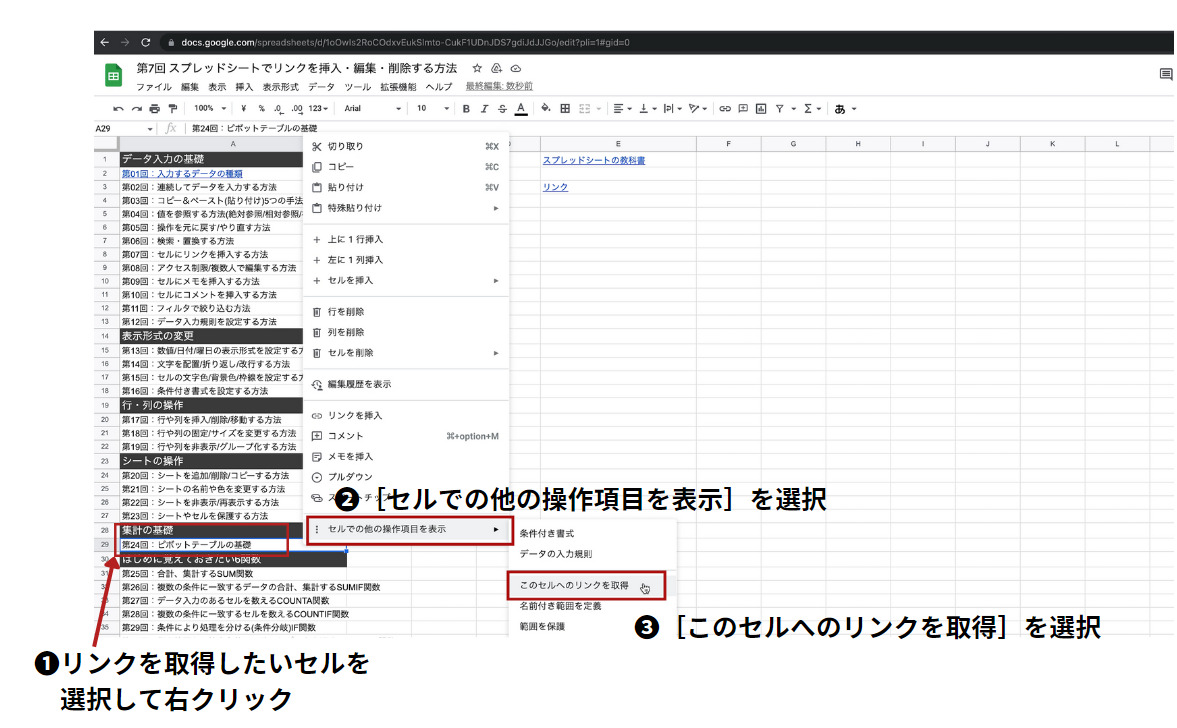This screenshot has width=1177, height=728.
Task: Toggle bold formatting with B button
Action: pyautogui.click(x=465, y=108)
